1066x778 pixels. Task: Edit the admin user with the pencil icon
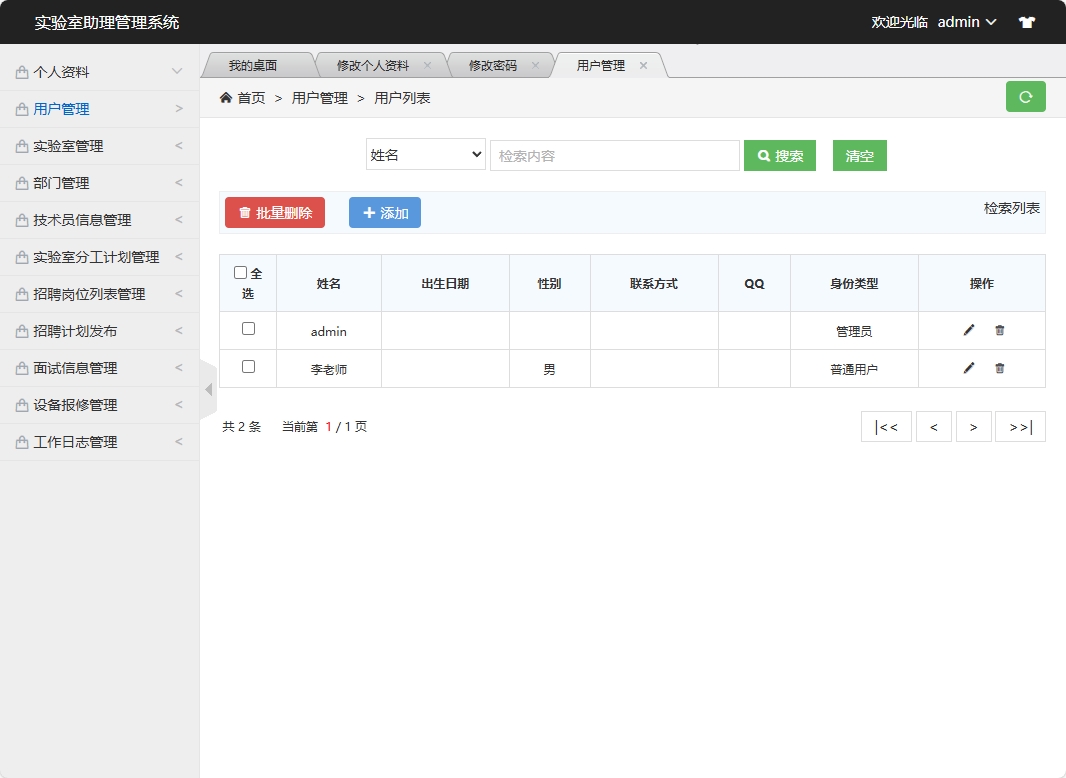pos(967,330)
